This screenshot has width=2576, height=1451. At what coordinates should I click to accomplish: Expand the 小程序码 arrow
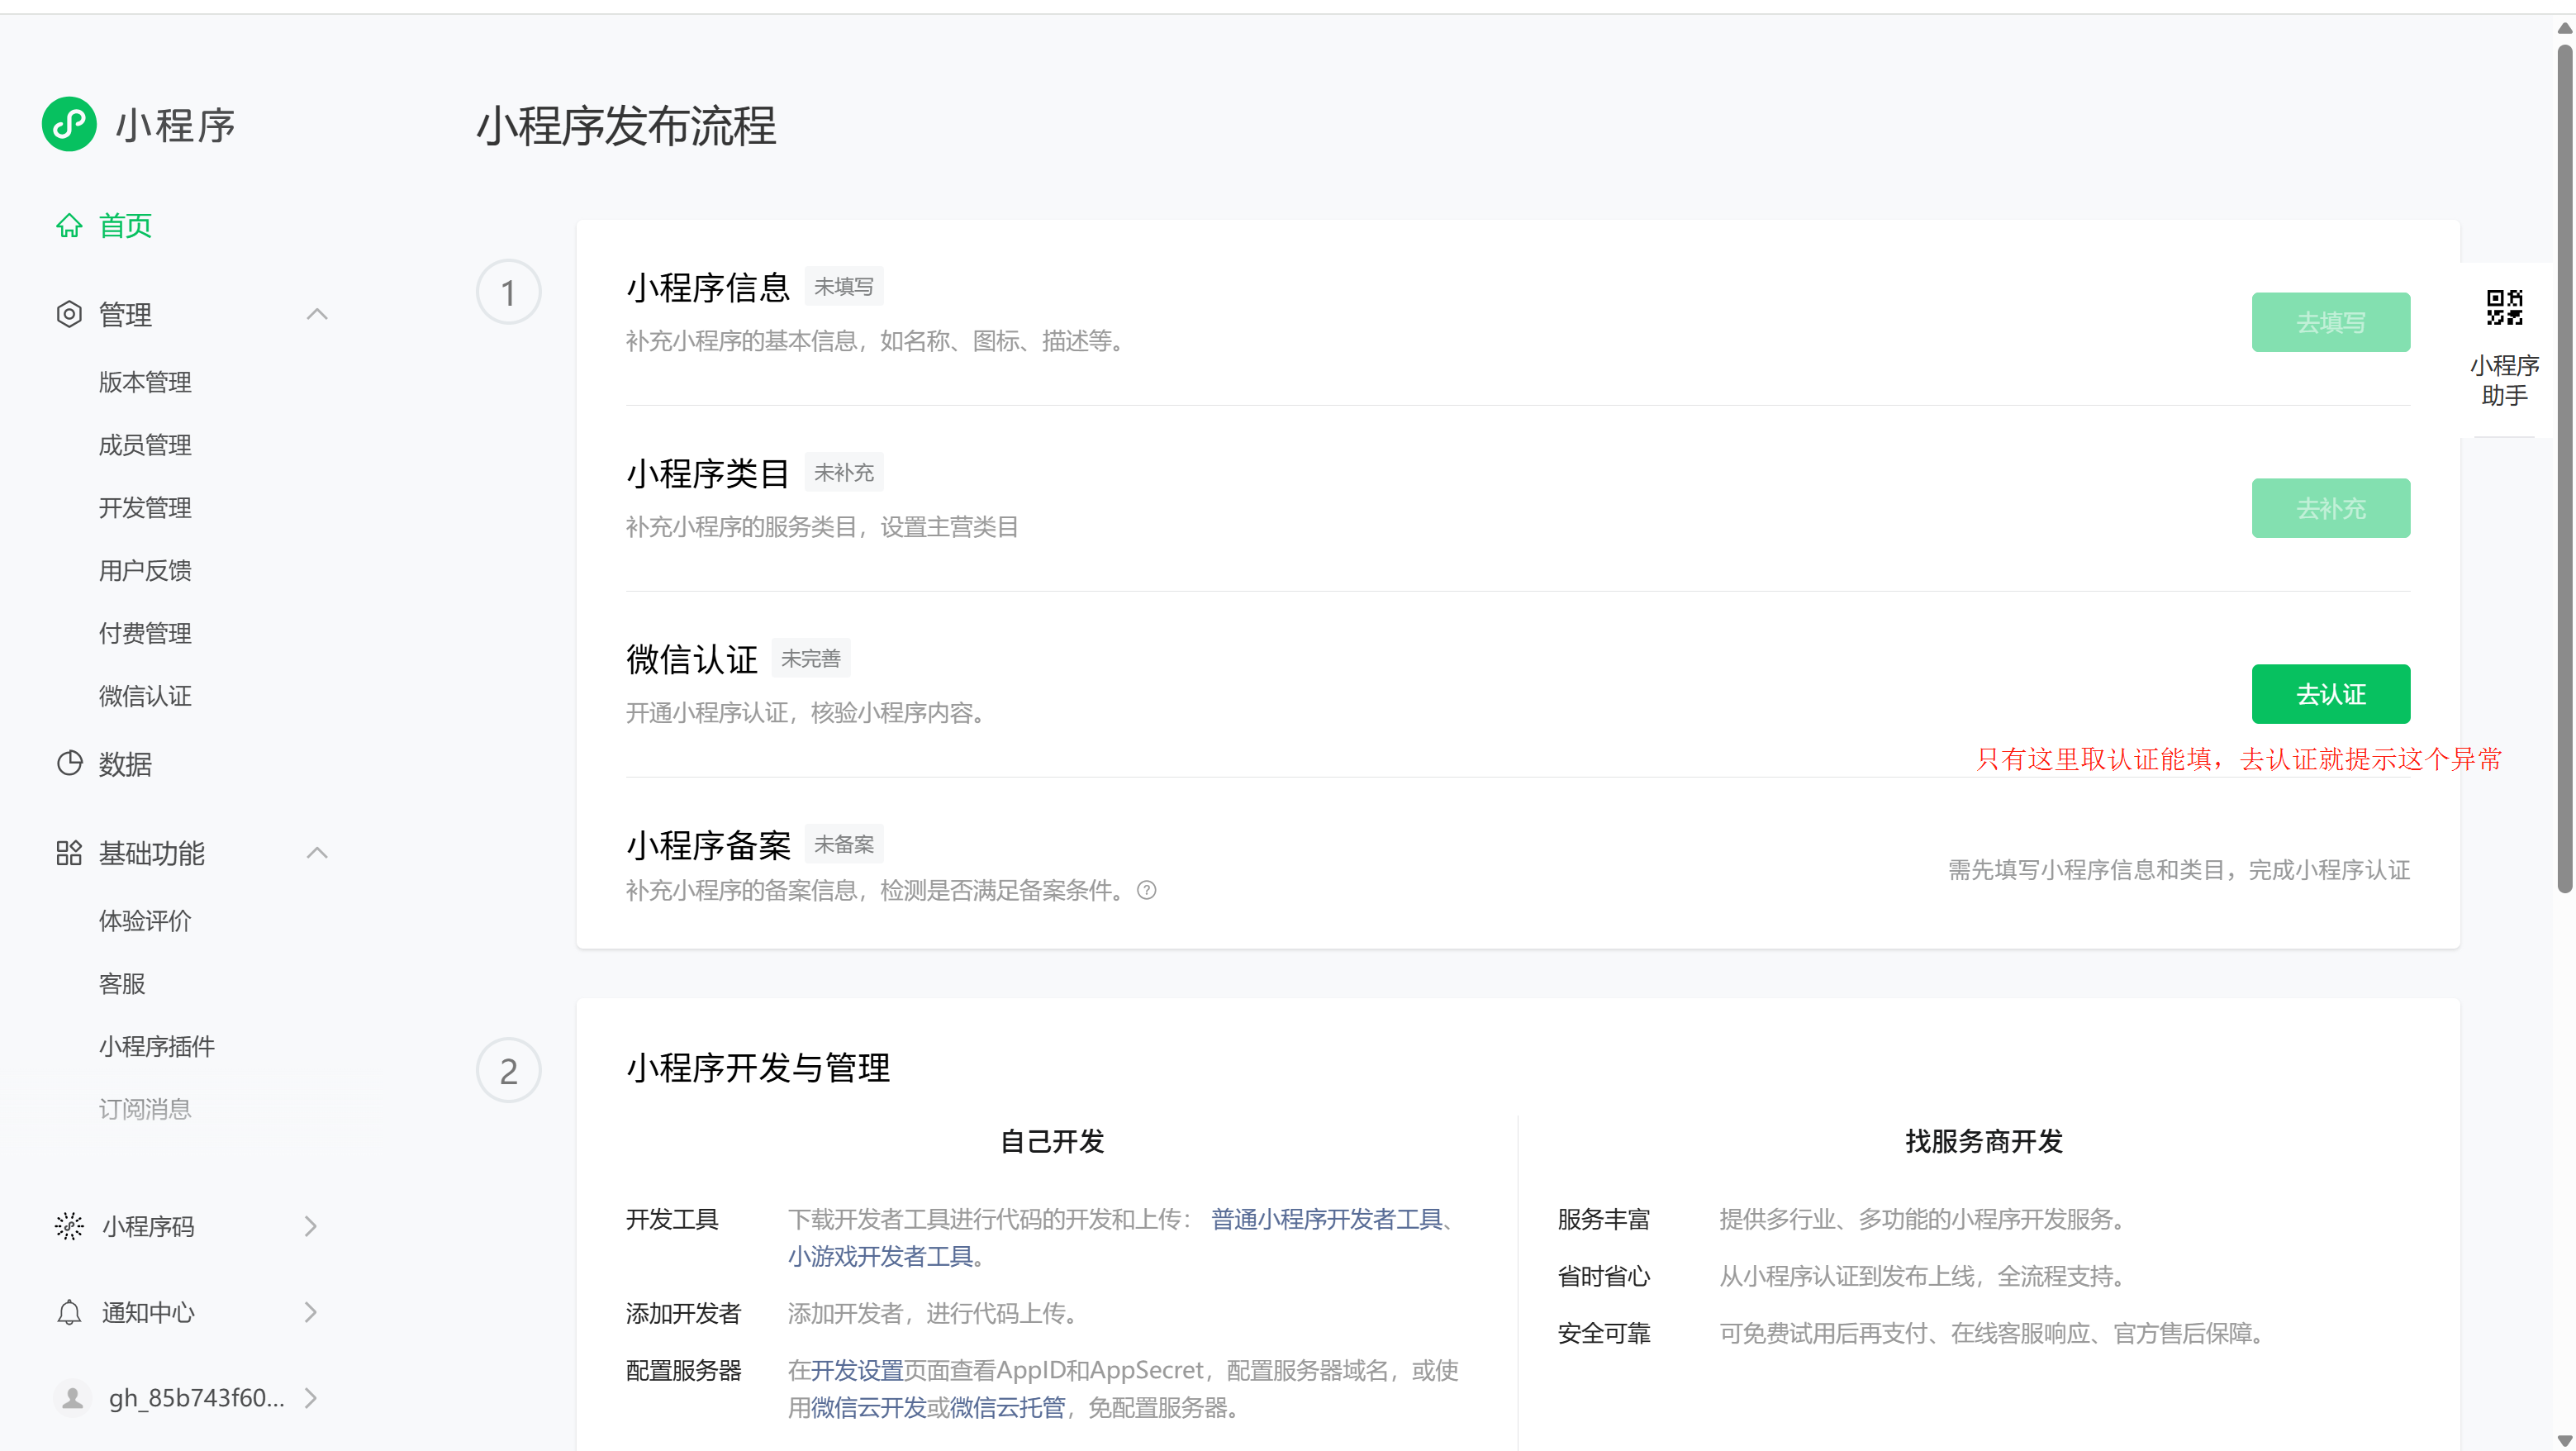click(x=311, y=1226)
